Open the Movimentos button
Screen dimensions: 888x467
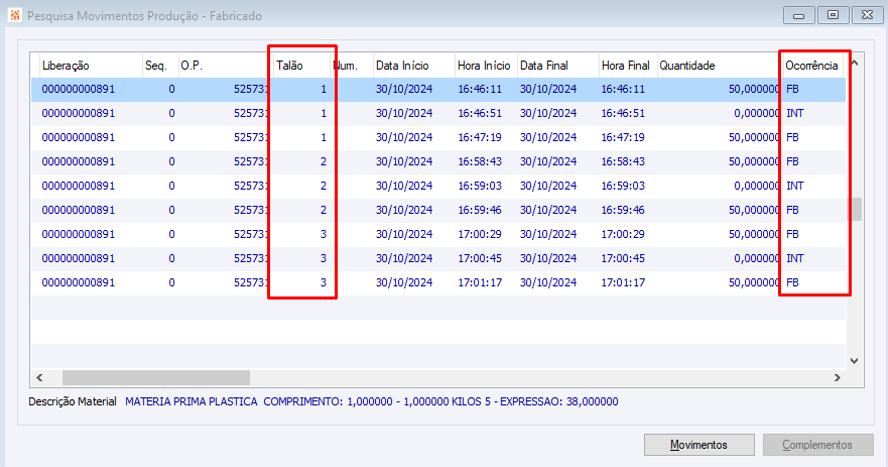click(x=699, y=445)
